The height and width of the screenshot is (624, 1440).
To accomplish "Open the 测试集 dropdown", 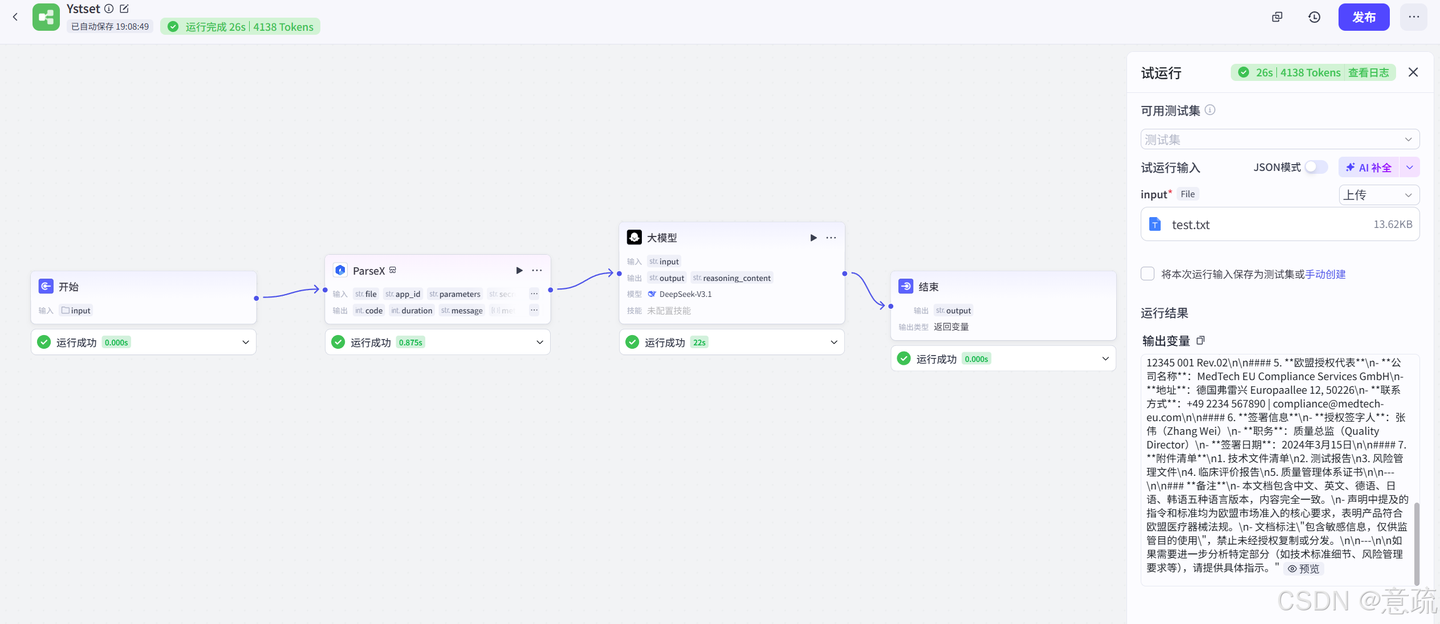I will 1280,140.
